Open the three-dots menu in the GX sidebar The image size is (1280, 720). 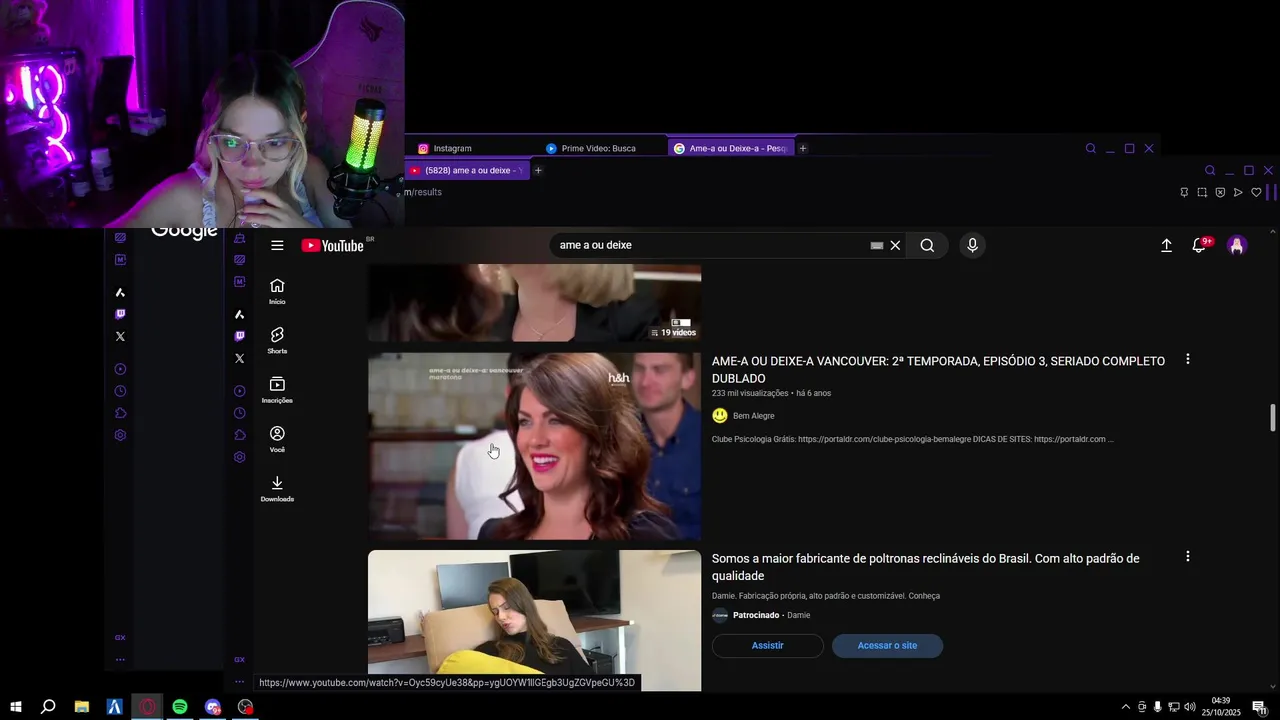[x=239, y=681]
